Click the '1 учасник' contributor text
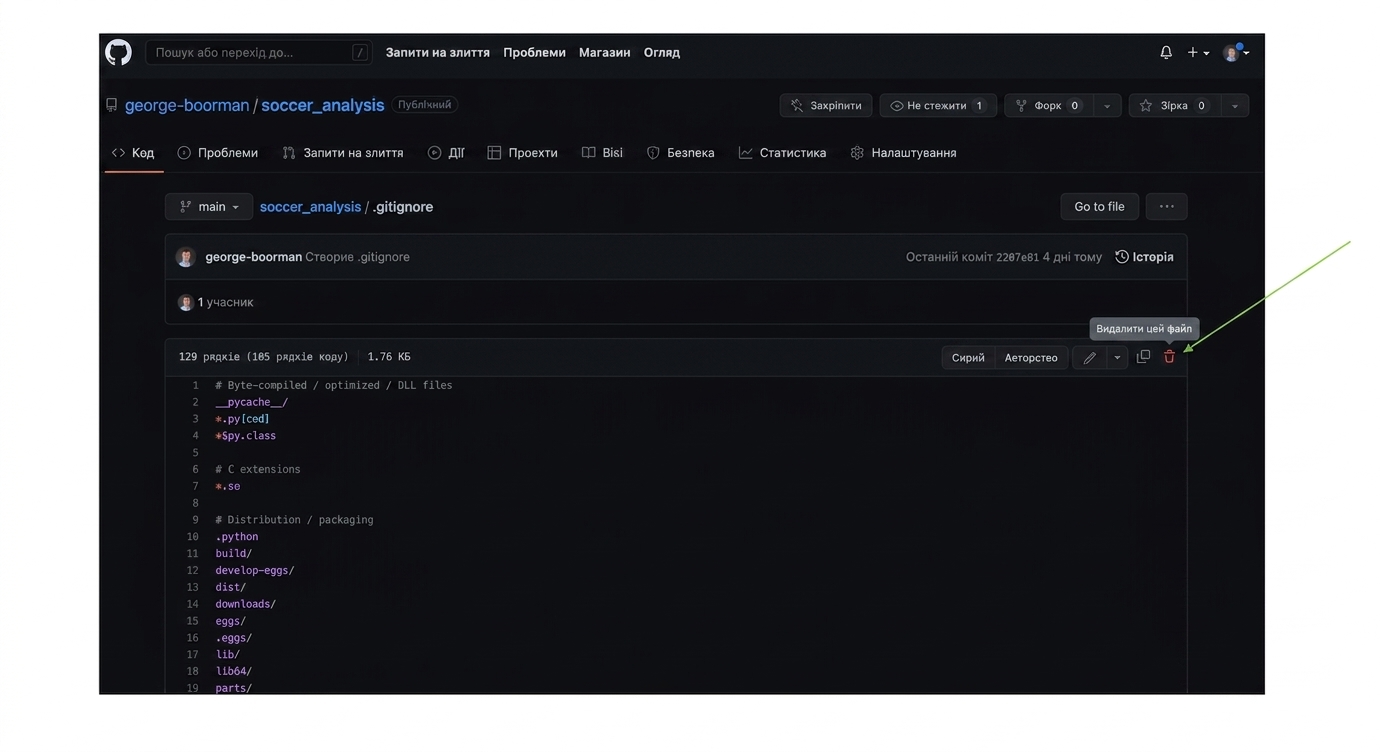Screen dimensions: 1380x752 click(x=225, y=302)
